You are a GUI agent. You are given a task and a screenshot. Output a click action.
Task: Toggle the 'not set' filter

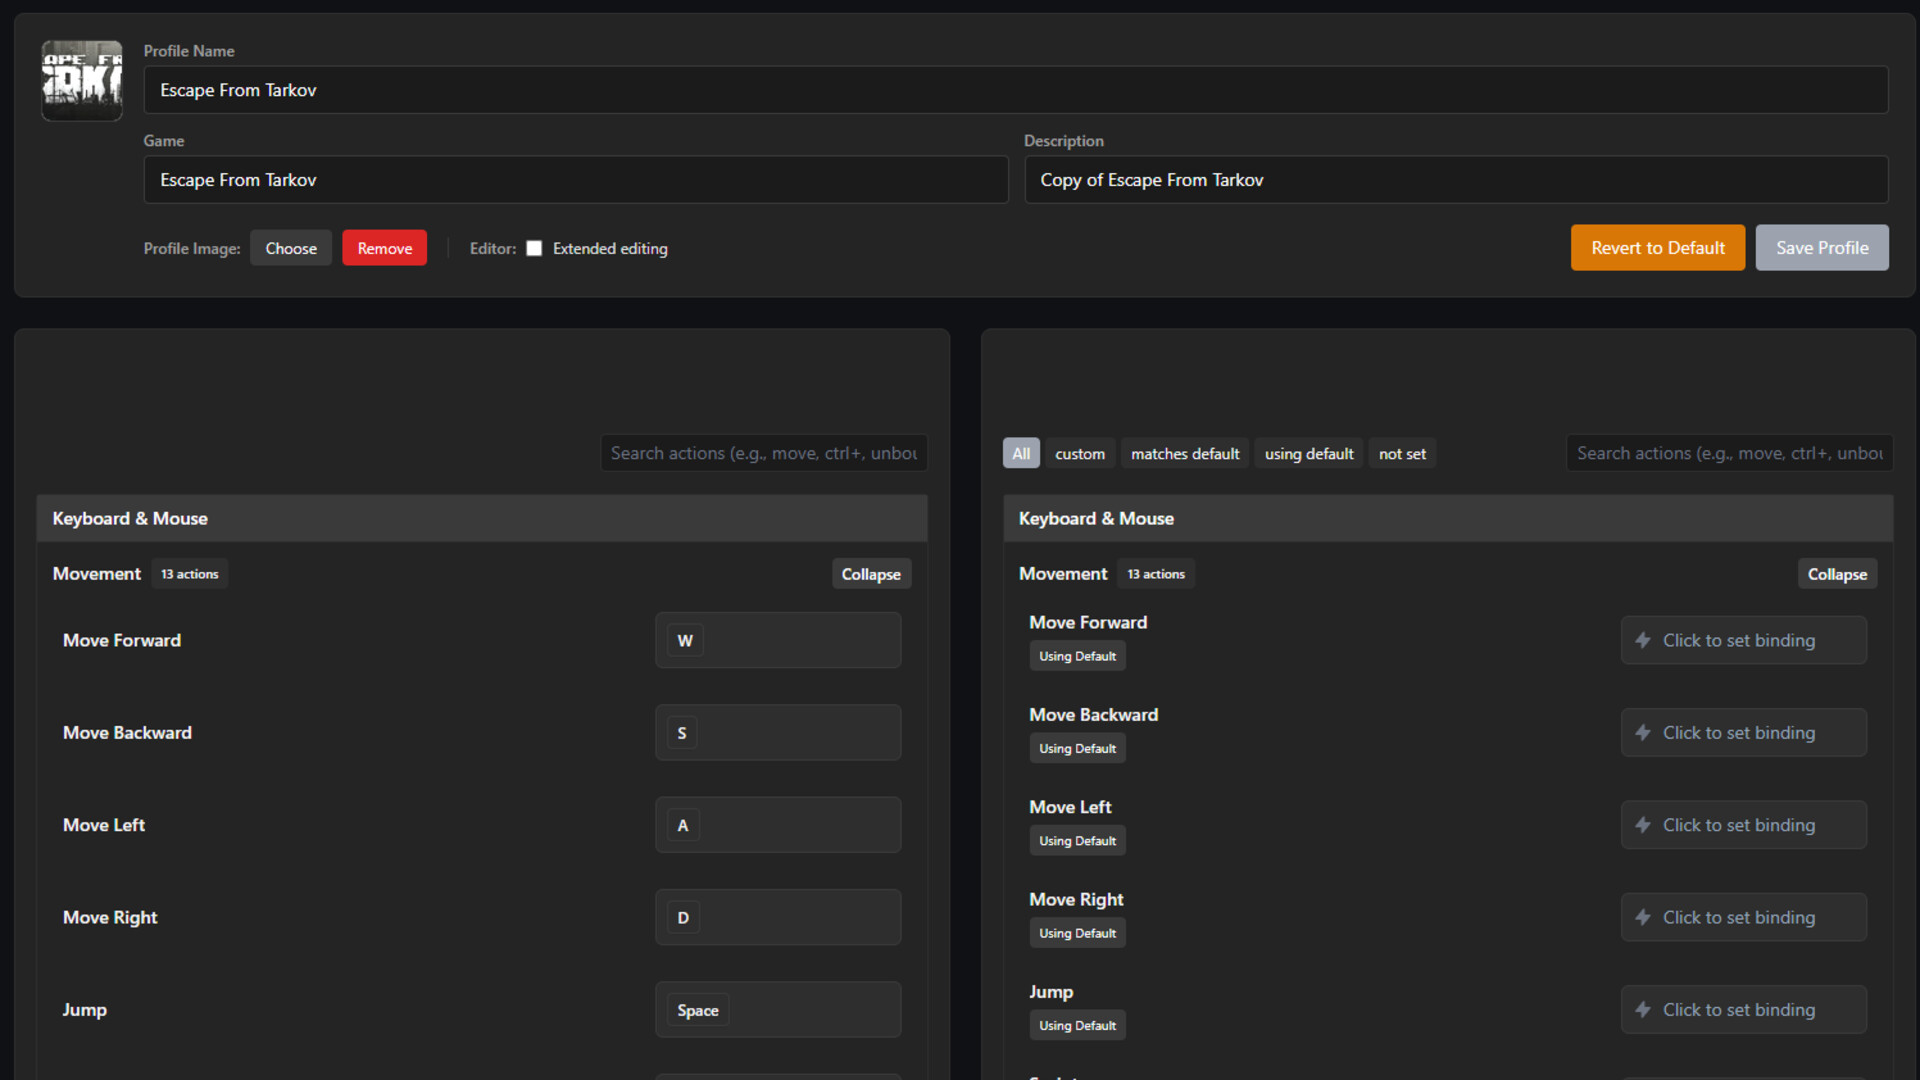point(1402,453)
